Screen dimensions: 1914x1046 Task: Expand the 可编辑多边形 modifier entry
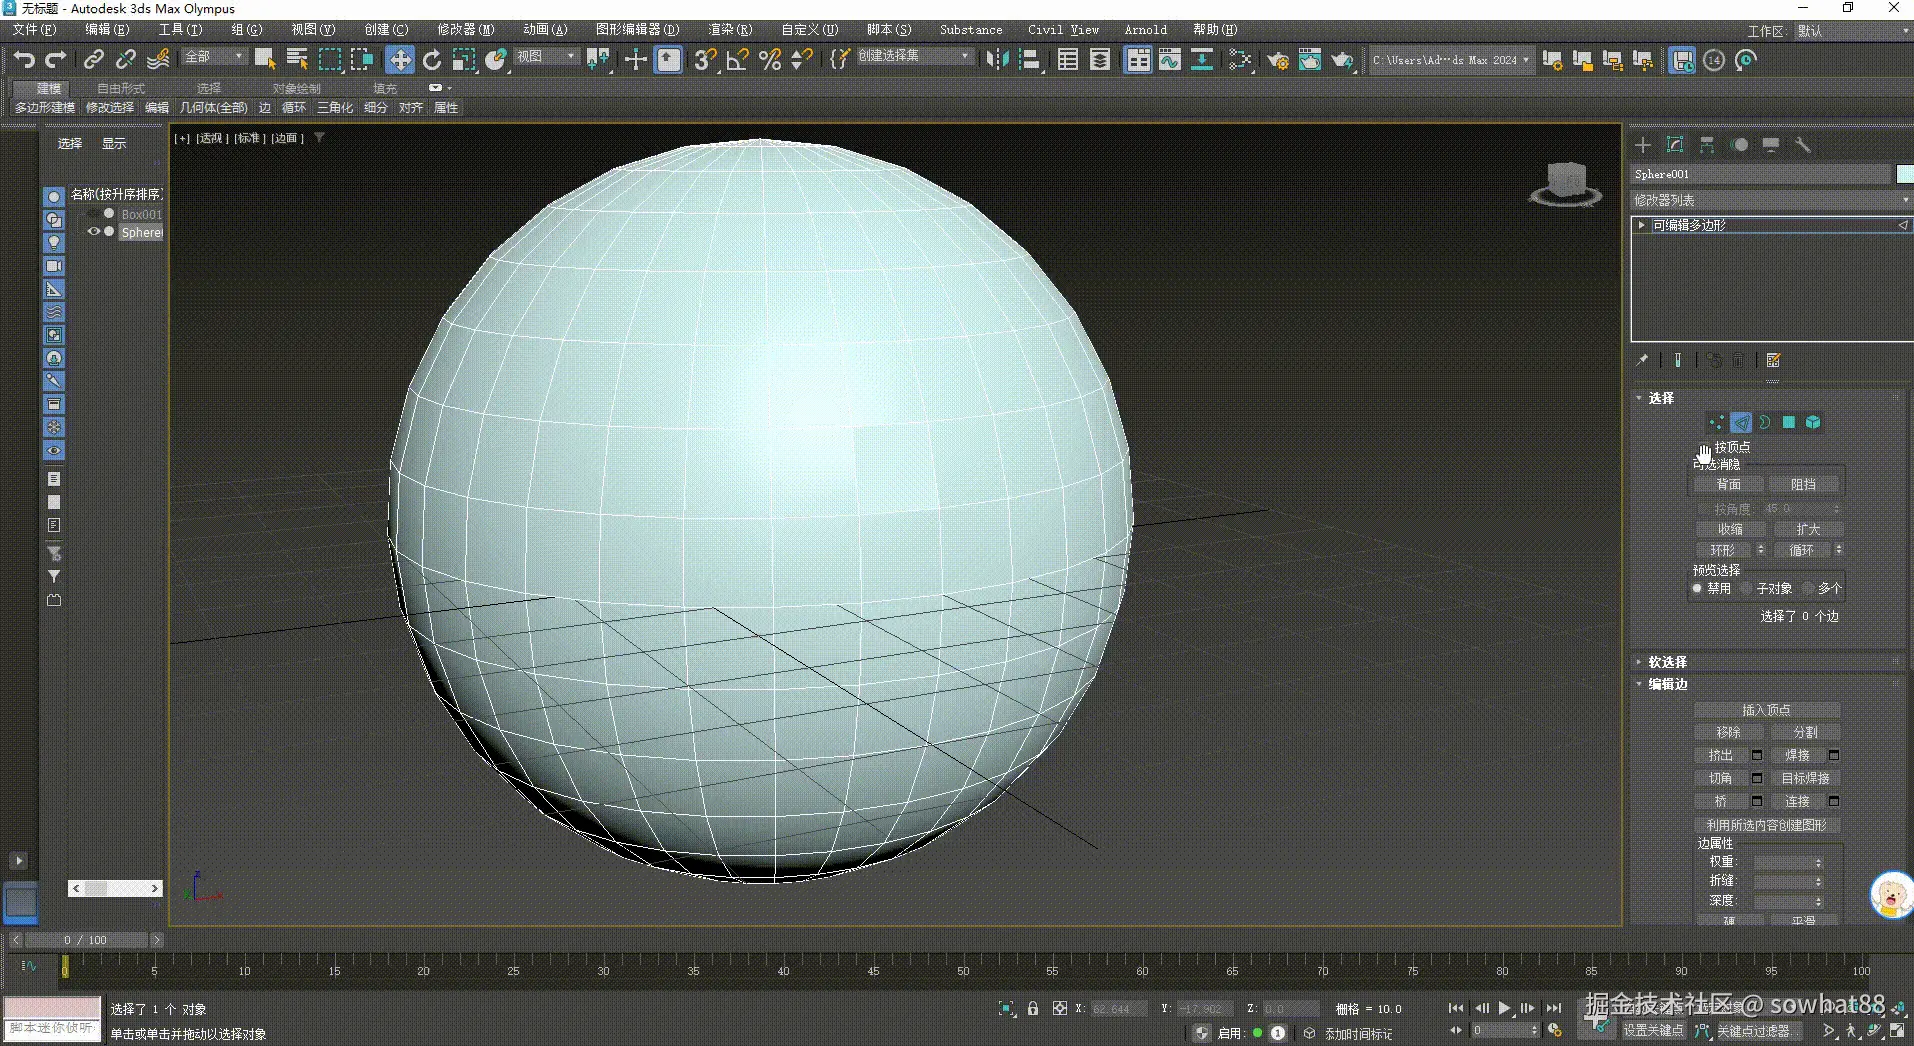(x=1641, y=225)
